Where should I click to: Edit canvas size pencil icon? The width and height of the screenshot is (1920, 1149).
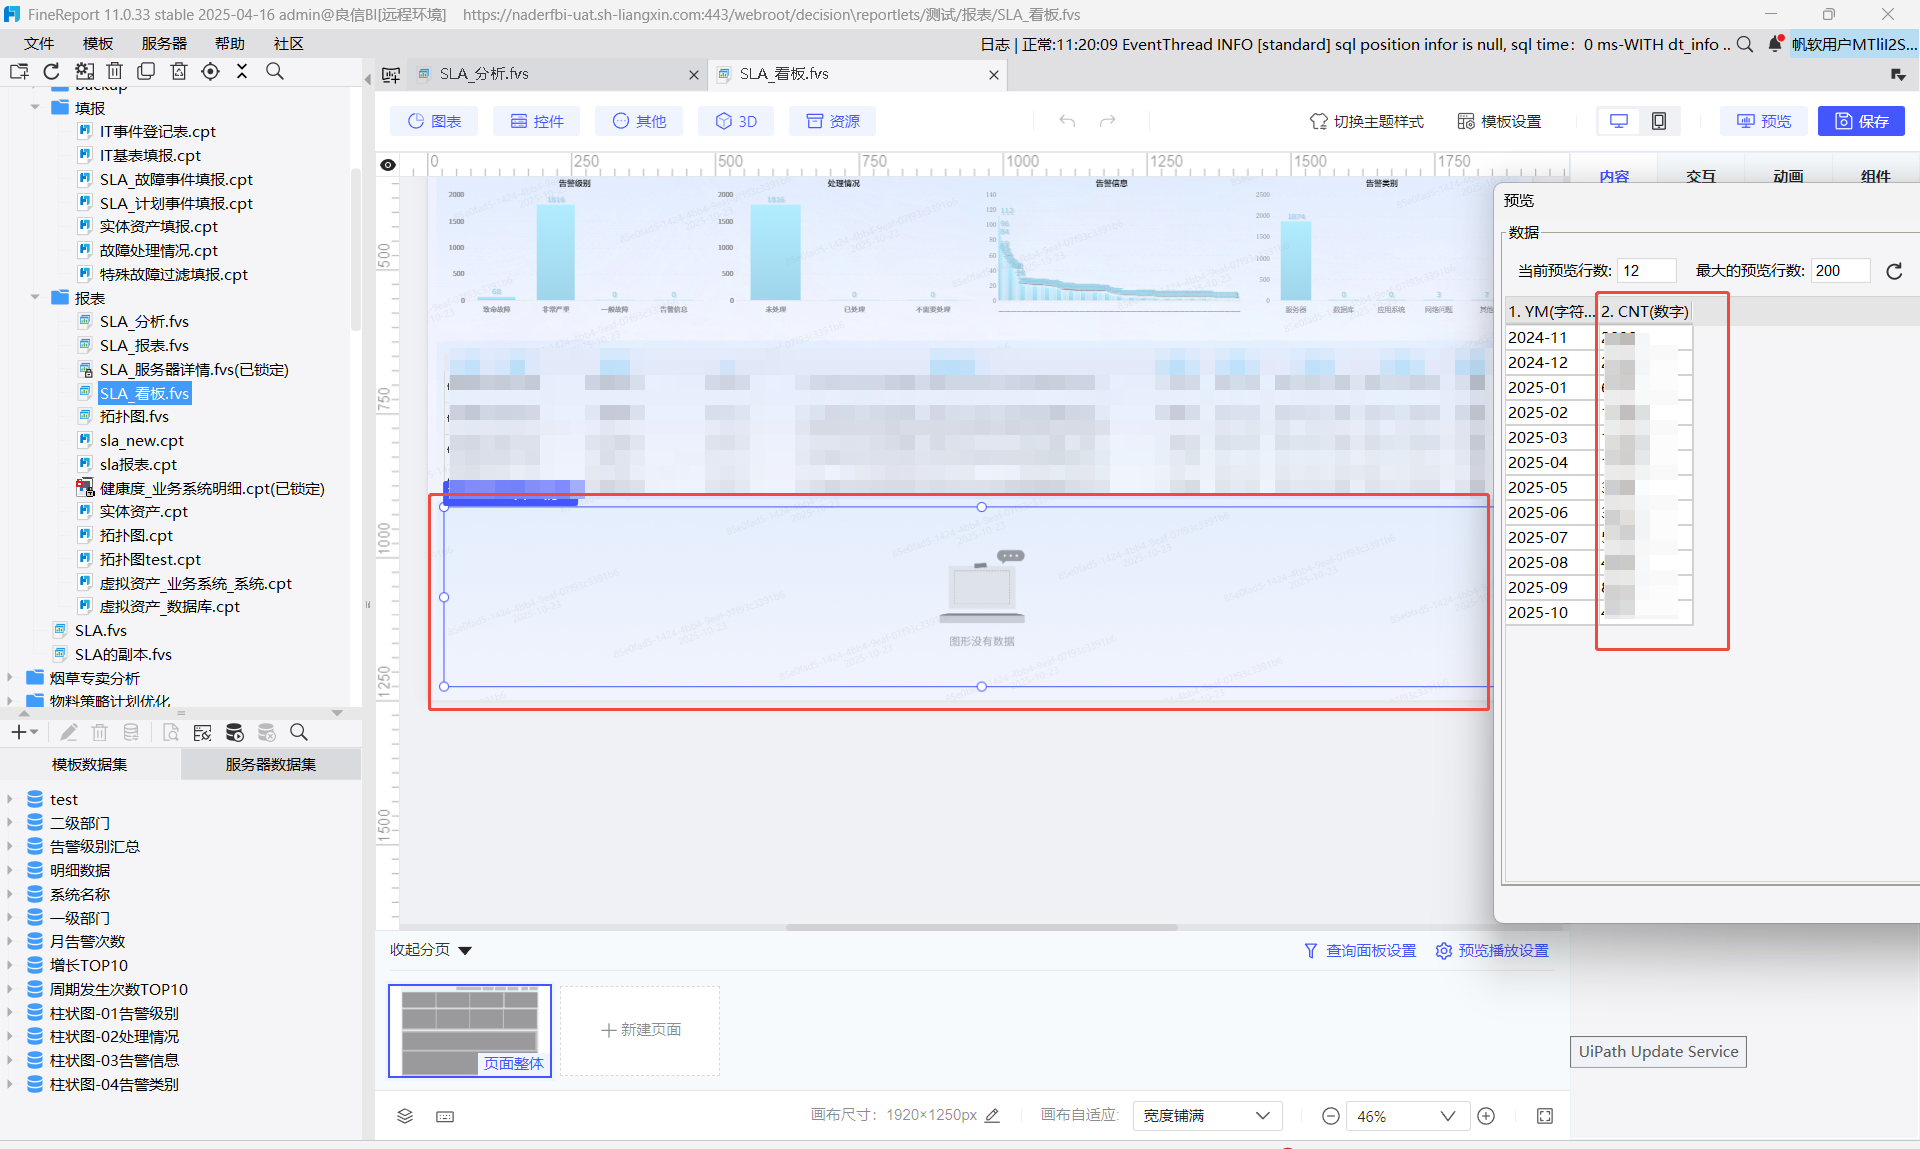pos(992,1115)
